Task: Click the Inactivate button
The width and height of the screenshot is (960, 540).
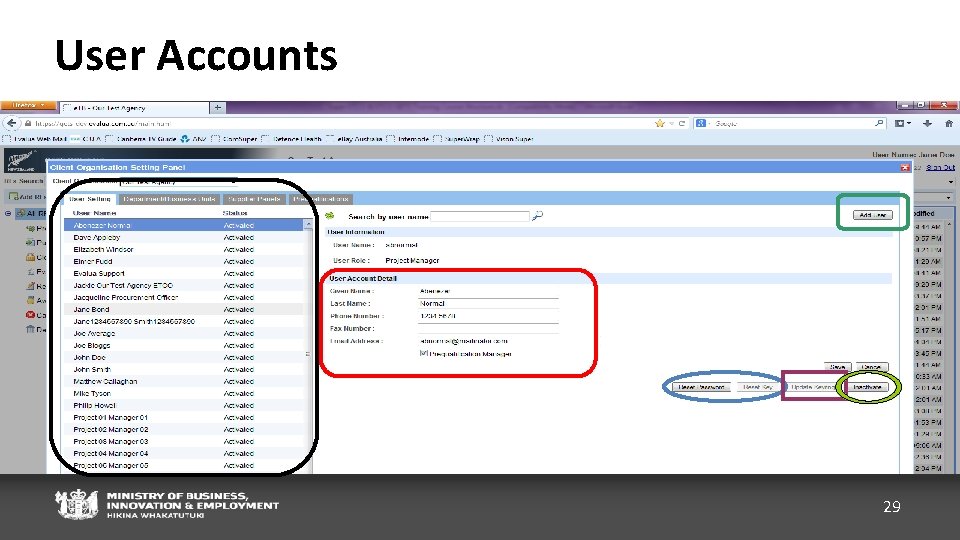Action: [868, 387]
